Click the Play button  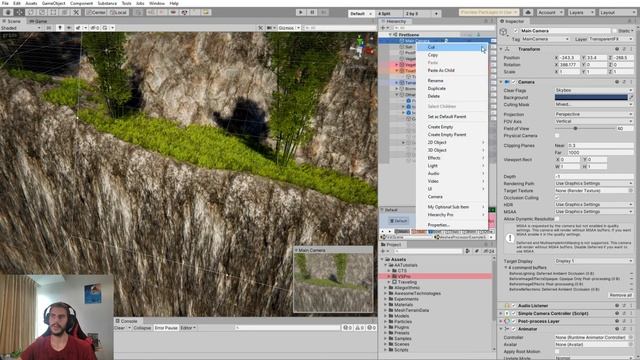301,12
